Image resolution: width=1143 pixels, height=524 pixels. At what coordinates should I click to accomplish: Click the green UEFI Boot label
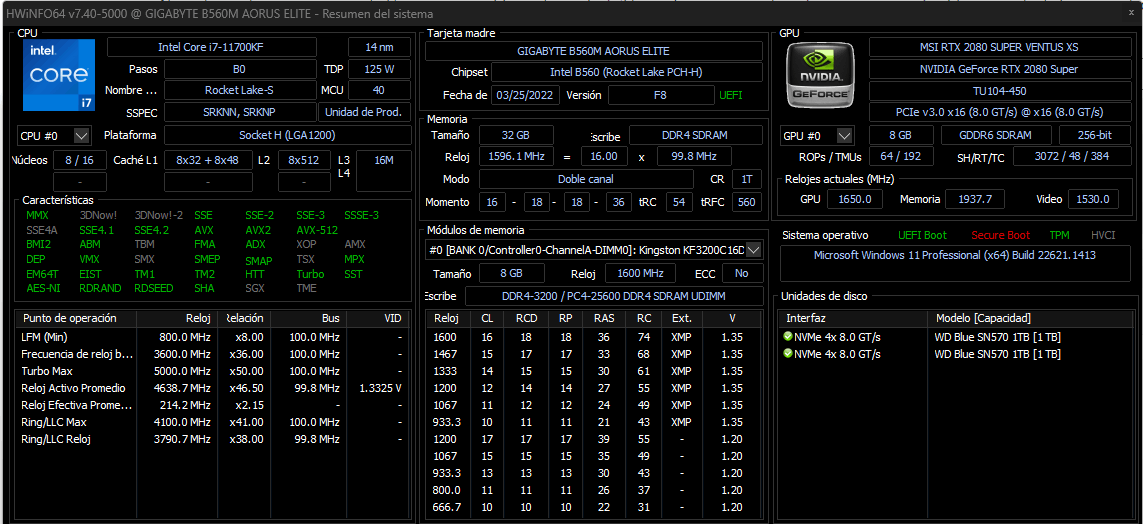[x=922, y=235]
